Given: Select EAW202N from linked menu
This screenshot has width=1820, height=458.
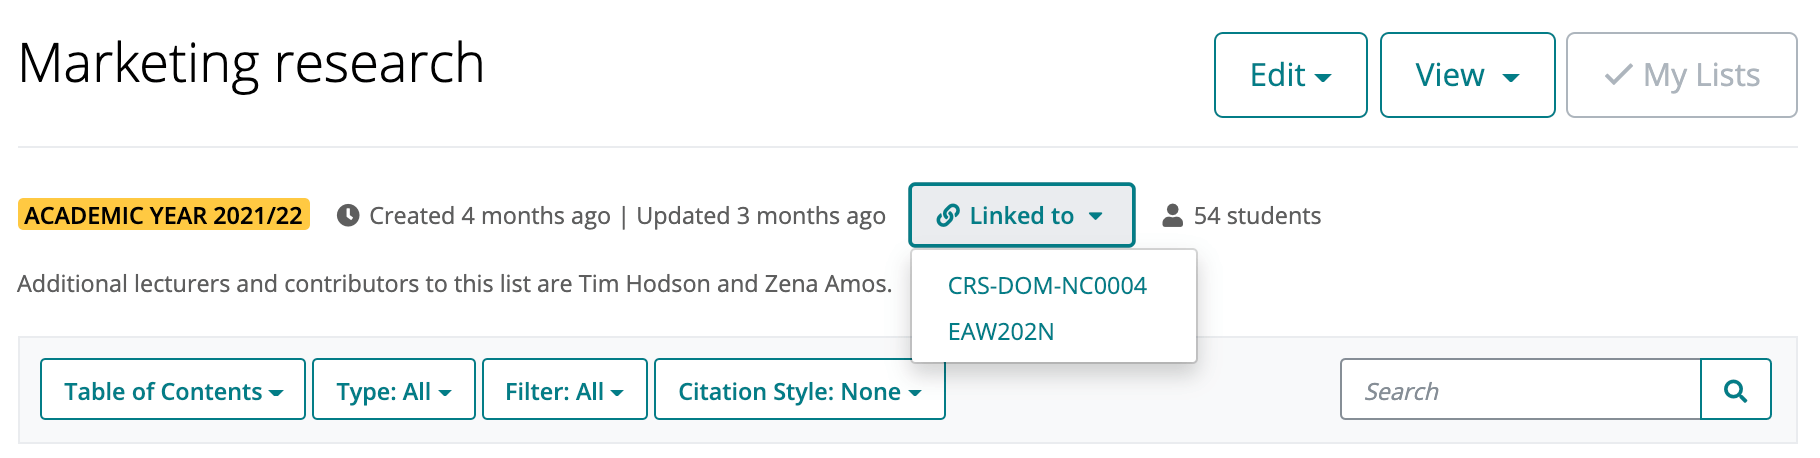Looking at the screenshot, I should click(x=1001, y=332).
